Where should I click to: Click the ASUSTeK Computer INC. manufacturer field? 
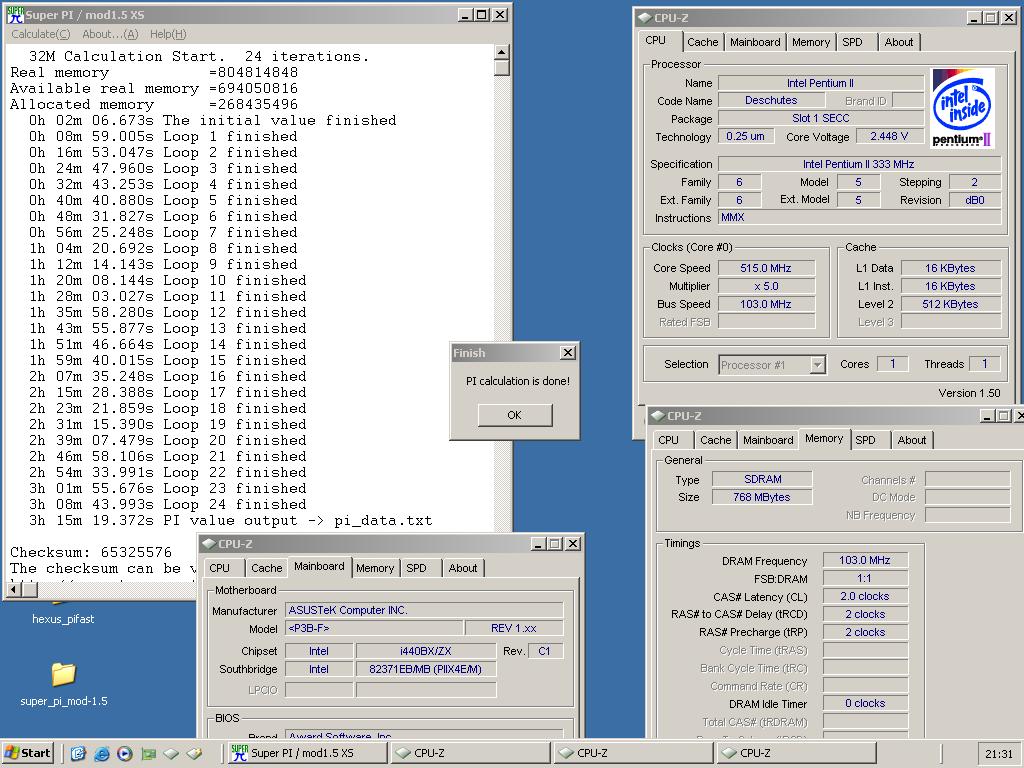point(424,610)
